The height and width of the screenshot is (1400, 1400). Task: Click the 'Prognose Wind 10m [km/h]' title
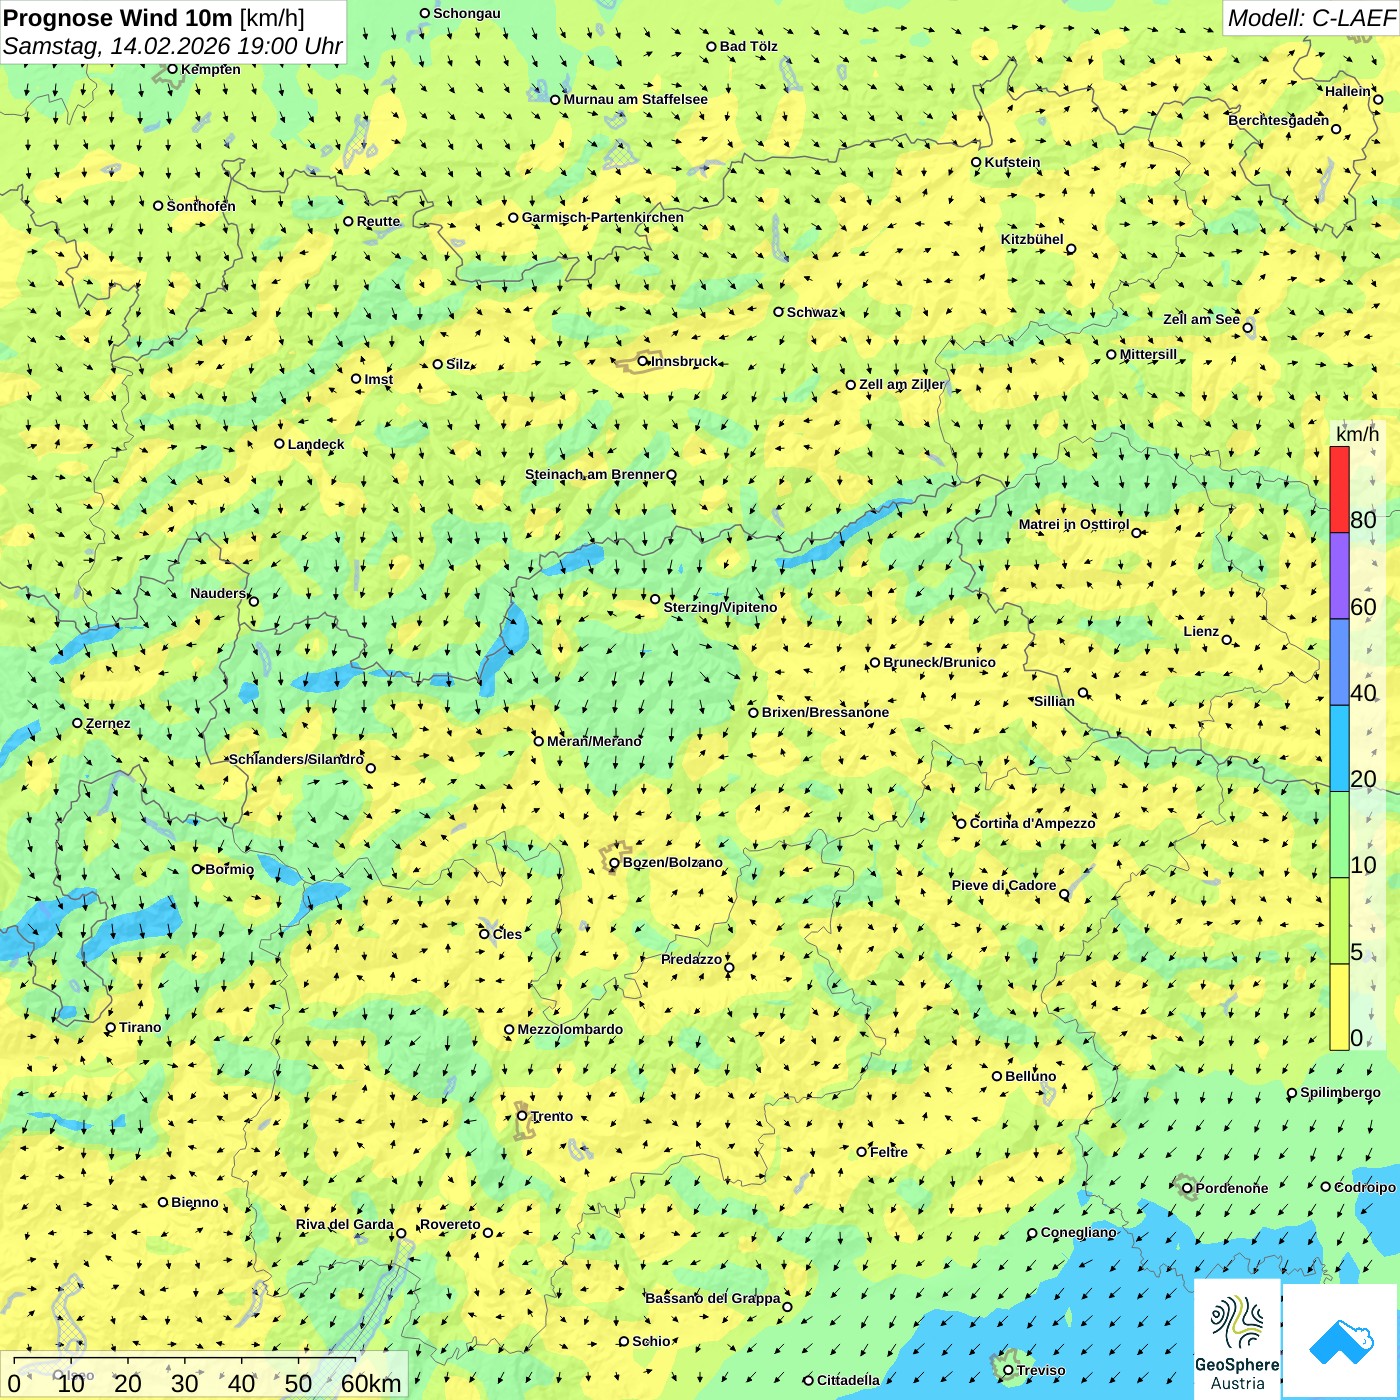pos(154,17)
